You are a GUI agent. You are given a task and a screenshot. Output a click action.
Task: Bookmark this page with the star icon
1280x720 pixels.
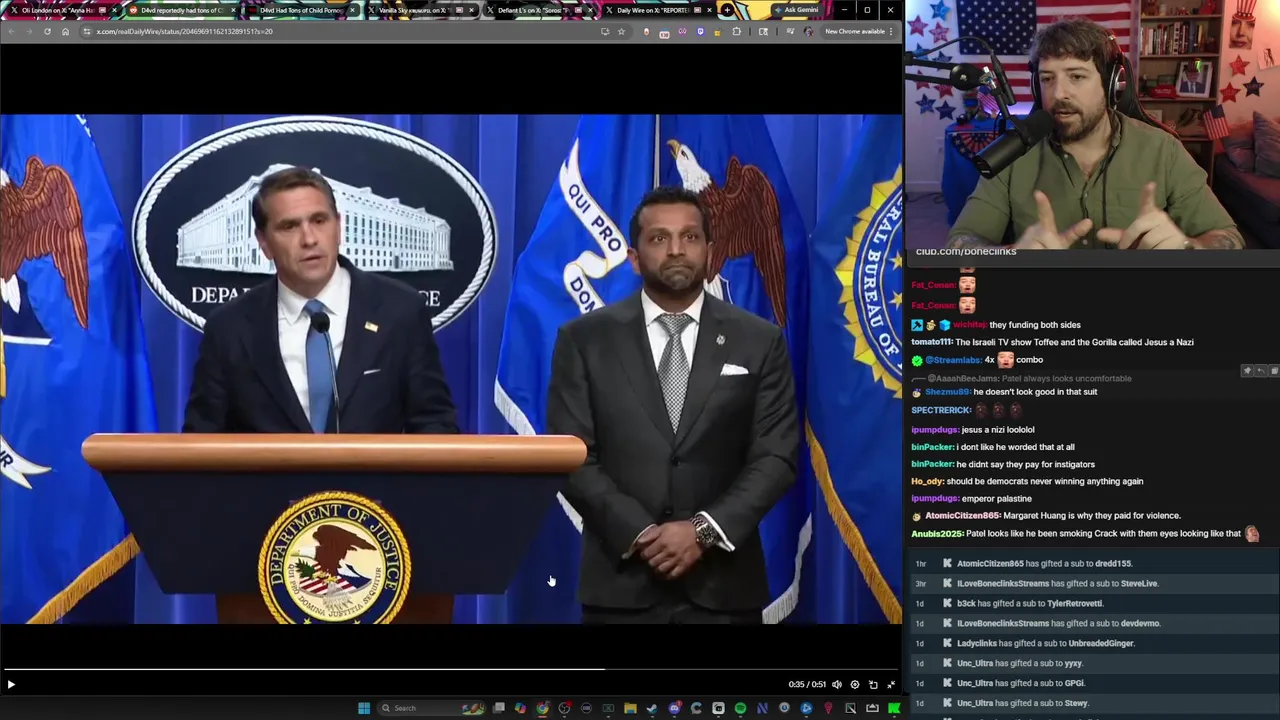621,31
